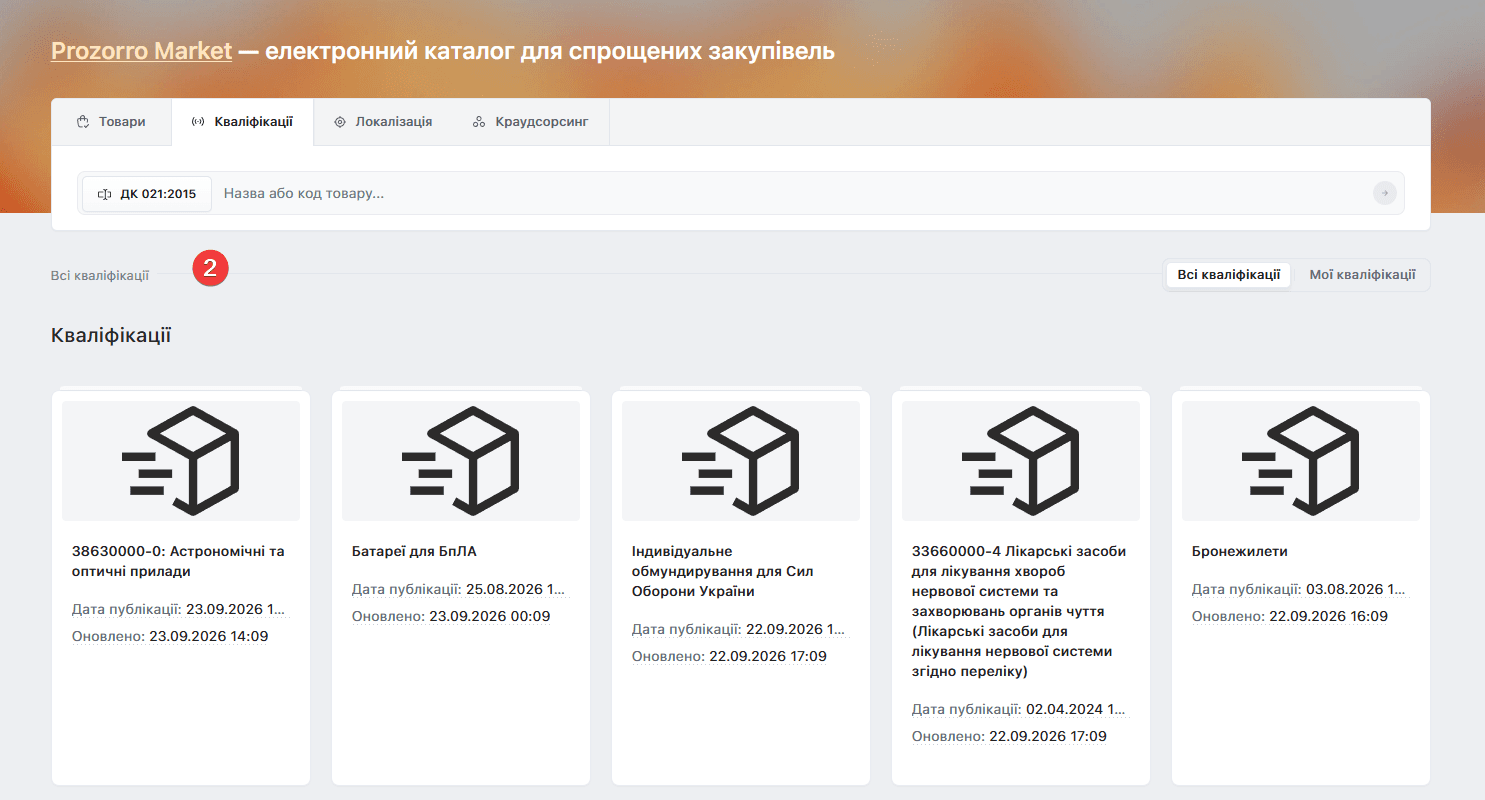Switch to the Товари tab
Viewport: 1485px width, 800px height.
click(111, 122)
